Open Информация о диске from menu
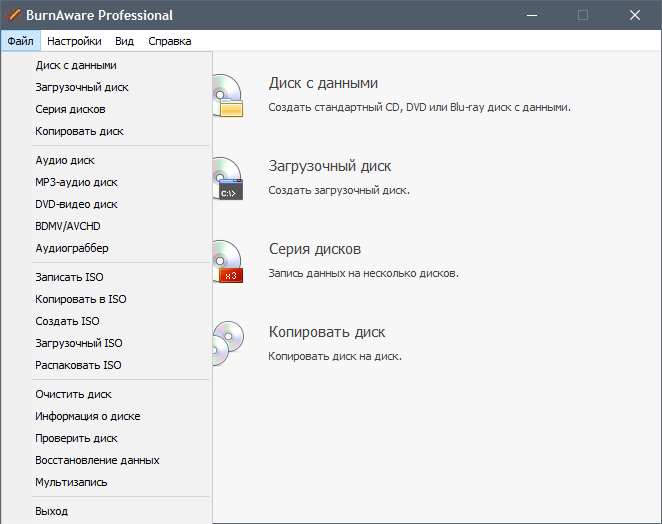 (x=87, y=416)
